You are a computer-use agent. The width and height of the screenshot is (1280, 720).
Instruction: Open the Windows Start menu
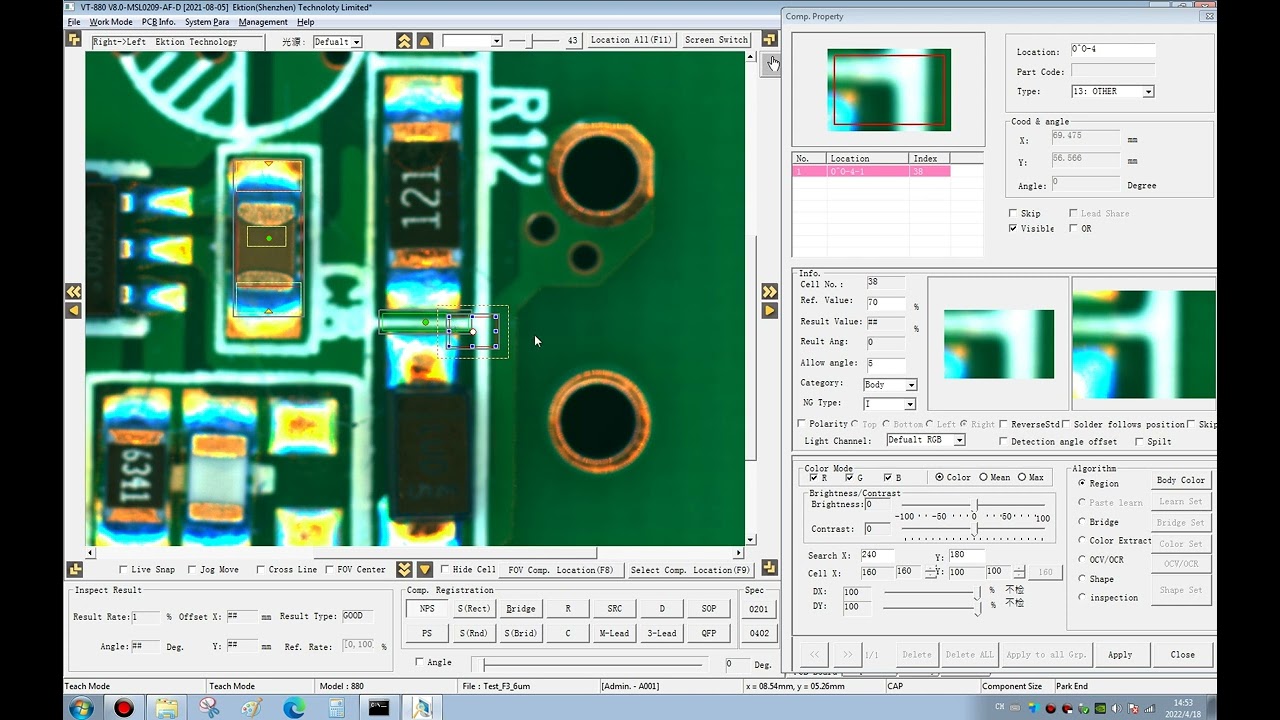(x=82, y=708)
